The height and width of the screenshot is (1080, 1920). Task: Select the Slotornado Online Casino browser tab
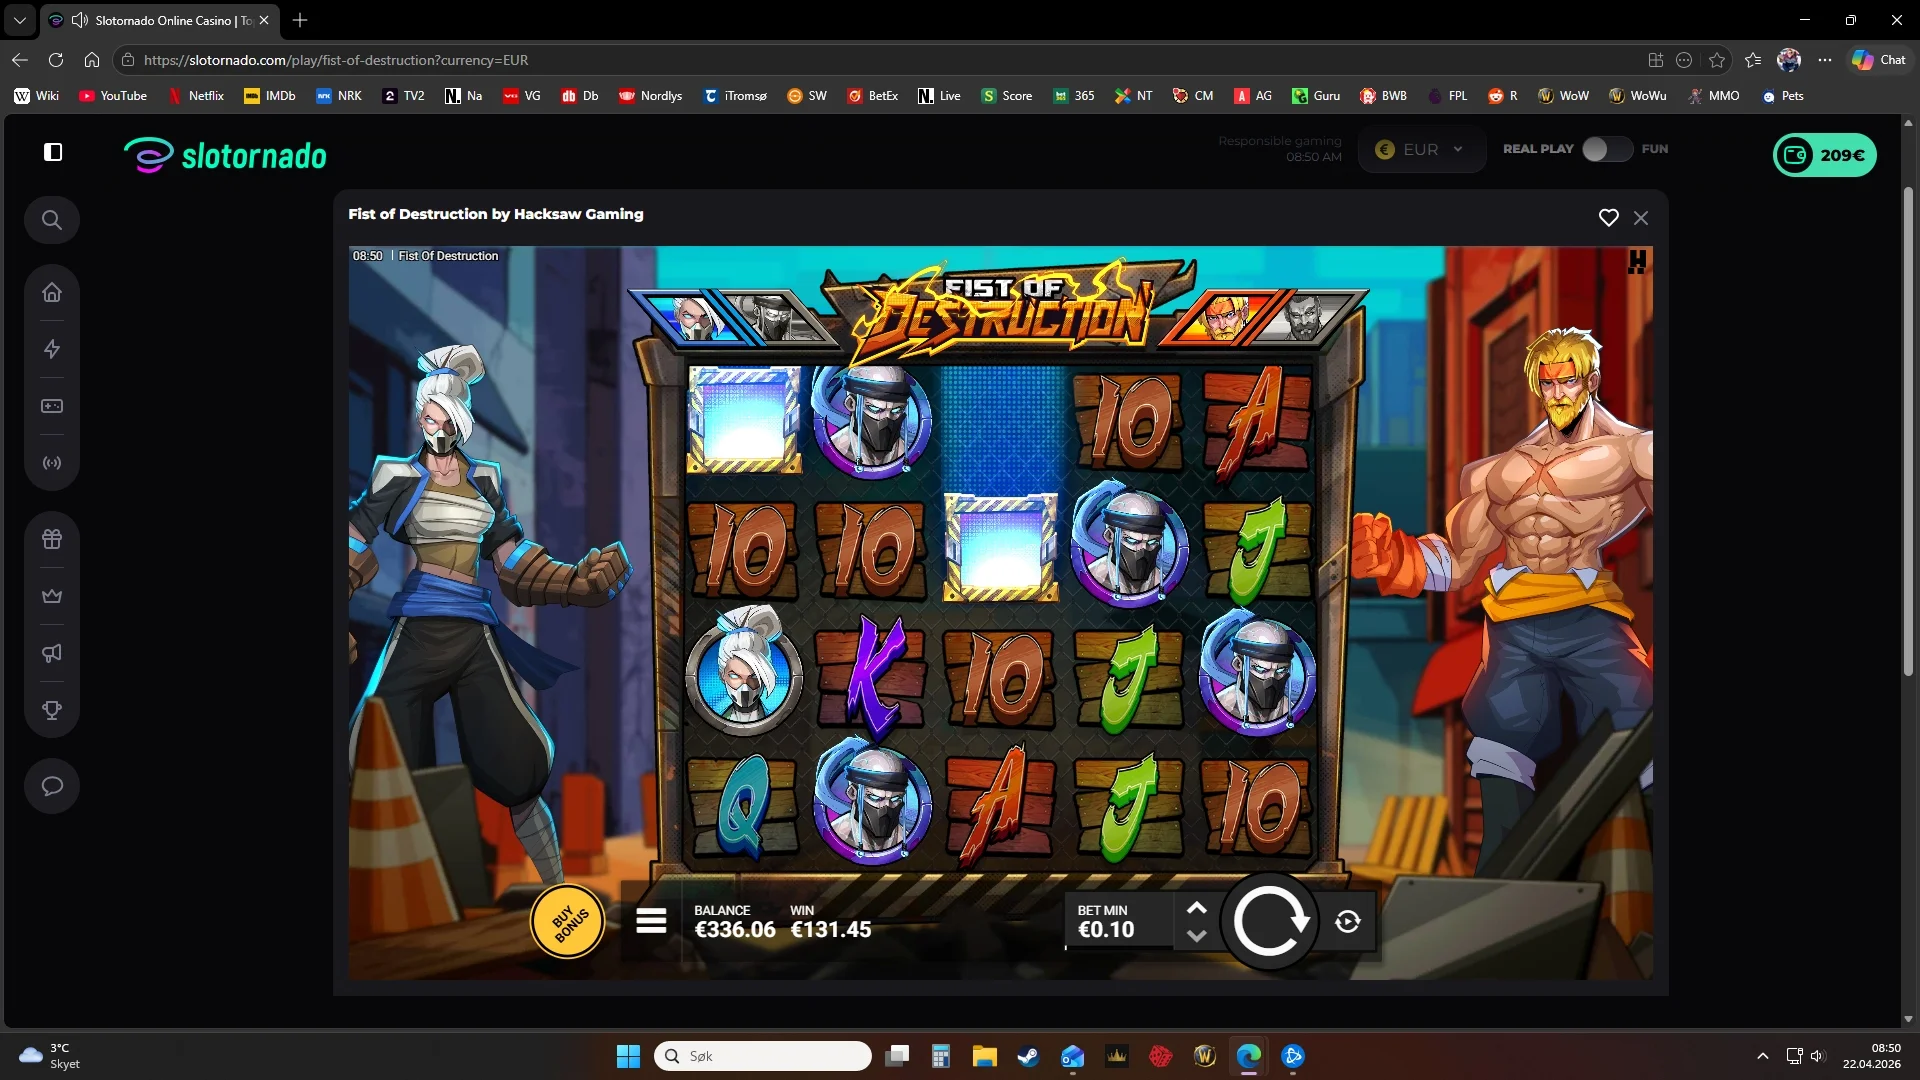tap(160, 20)
